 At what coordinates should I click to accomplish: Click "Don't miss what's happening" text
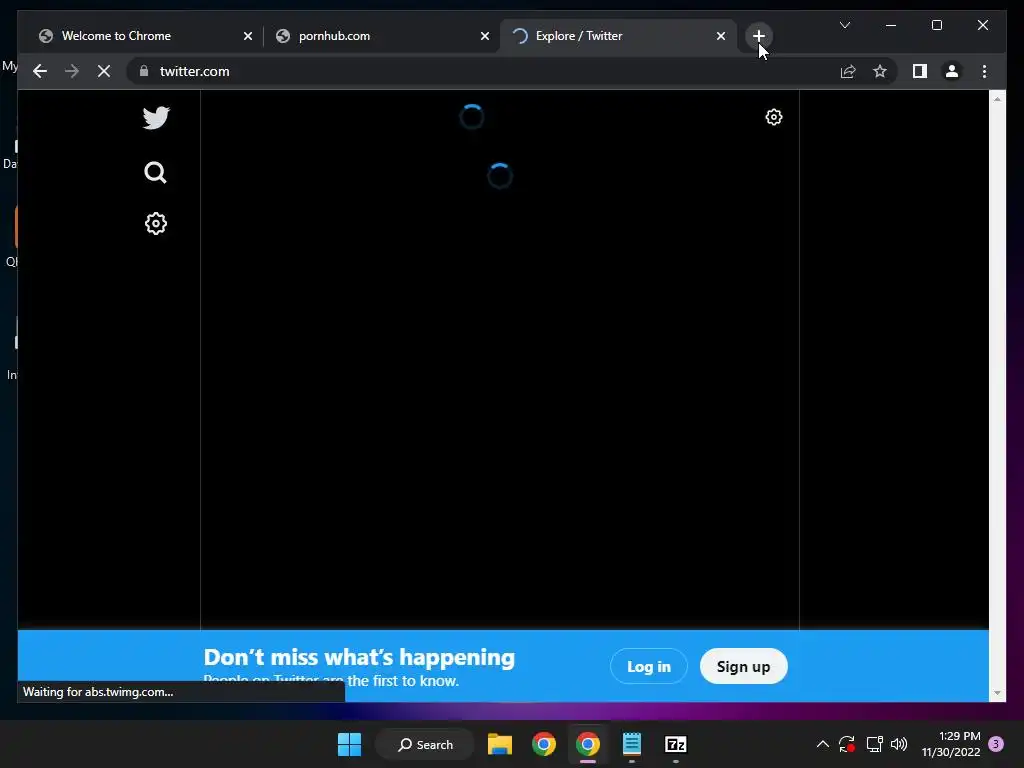click(359, 657)
